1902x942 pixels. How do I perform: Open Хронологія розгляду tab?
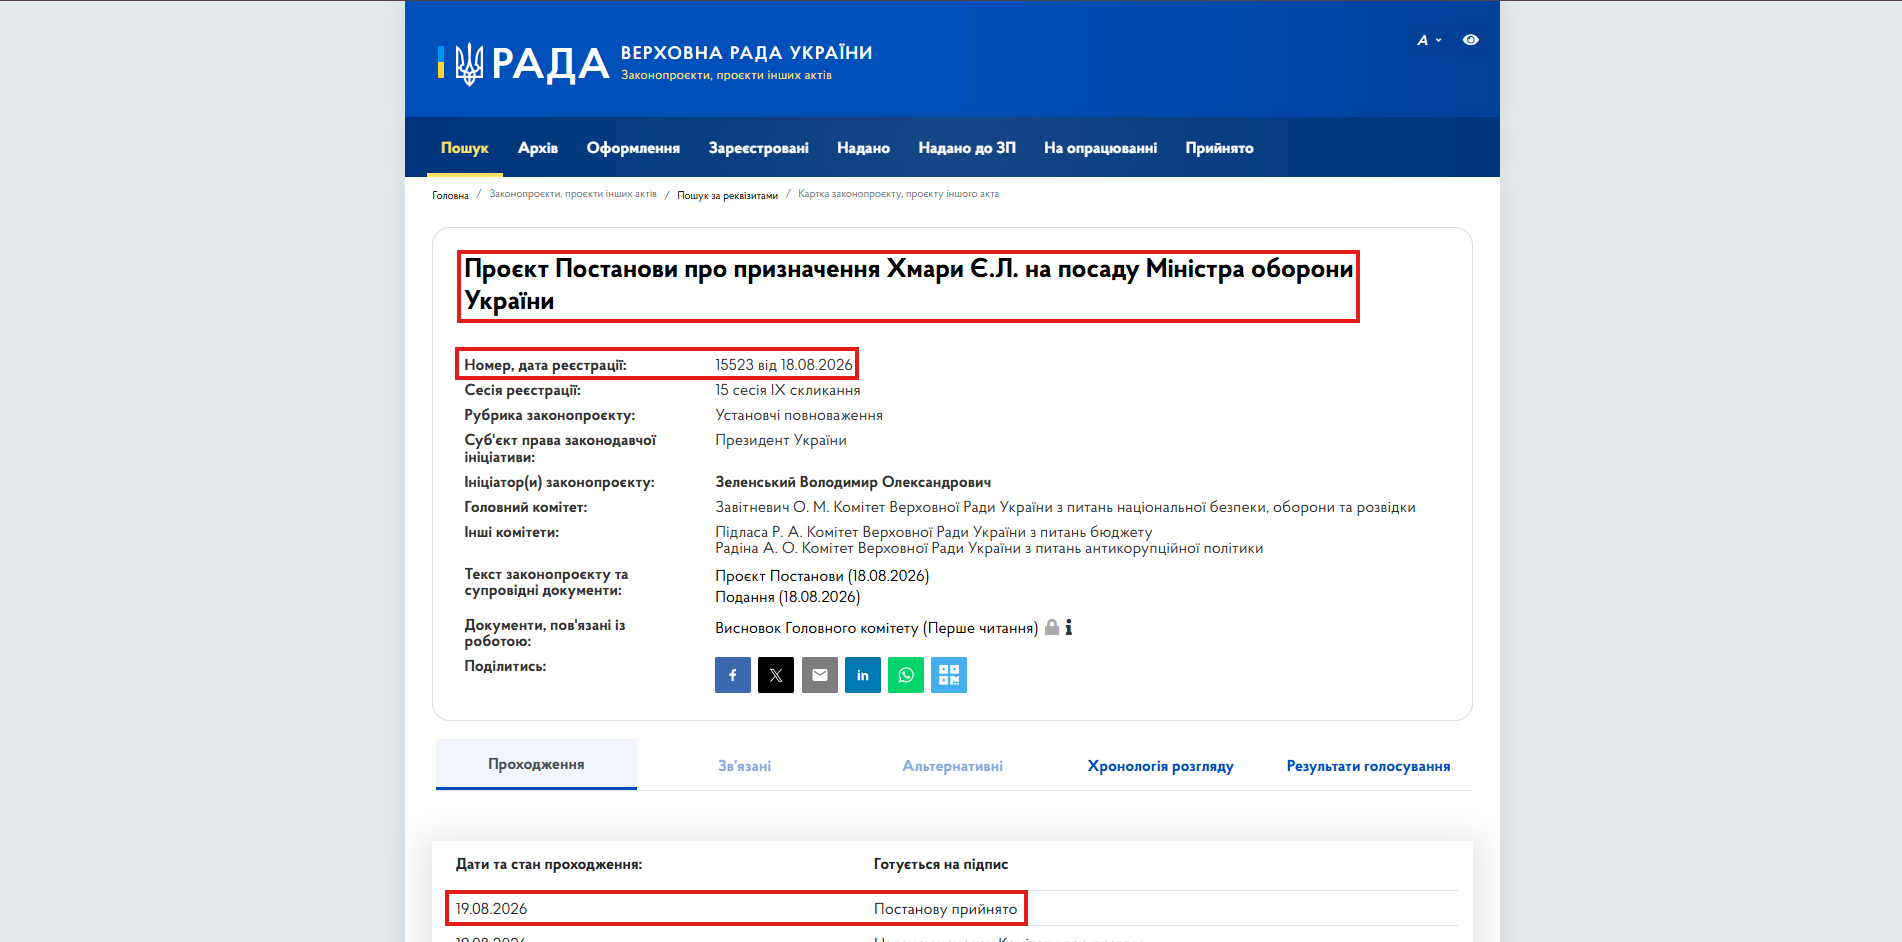[1161, 766]
